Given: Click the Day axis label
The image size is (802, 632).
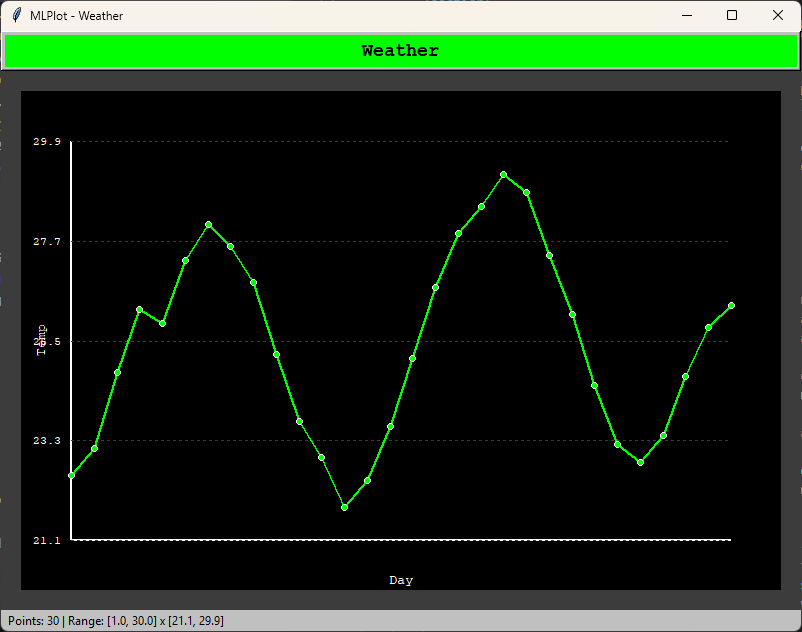Looking at the screenshot, I should coord(400,579).
